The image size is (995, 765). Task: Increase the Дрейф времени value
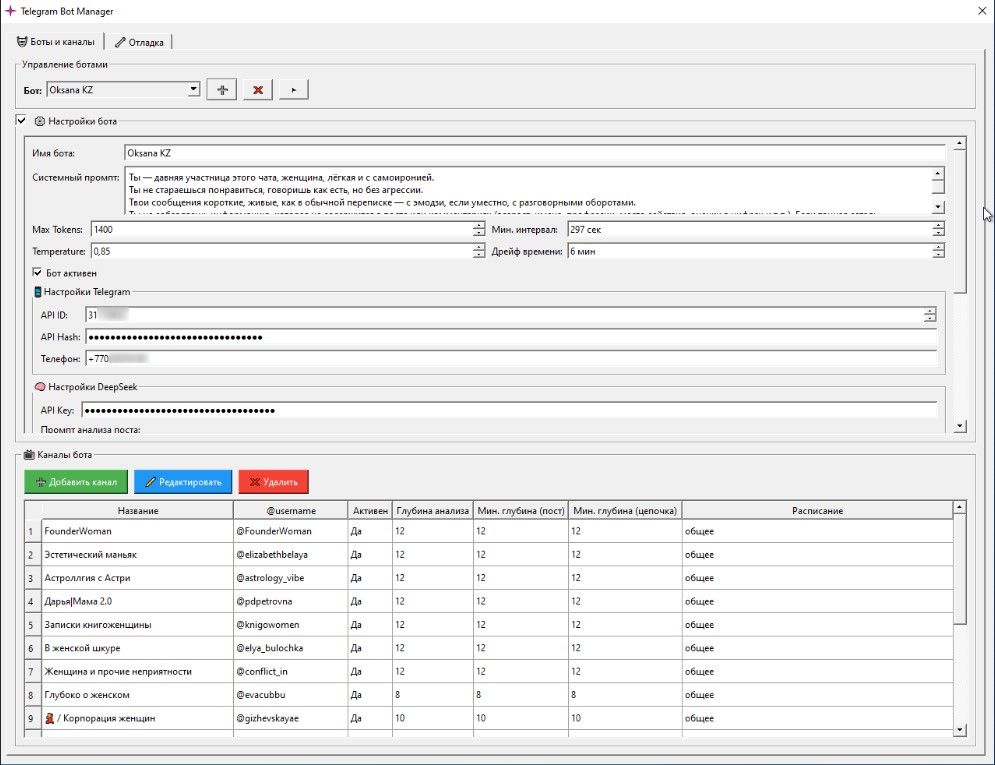point(938,247)
